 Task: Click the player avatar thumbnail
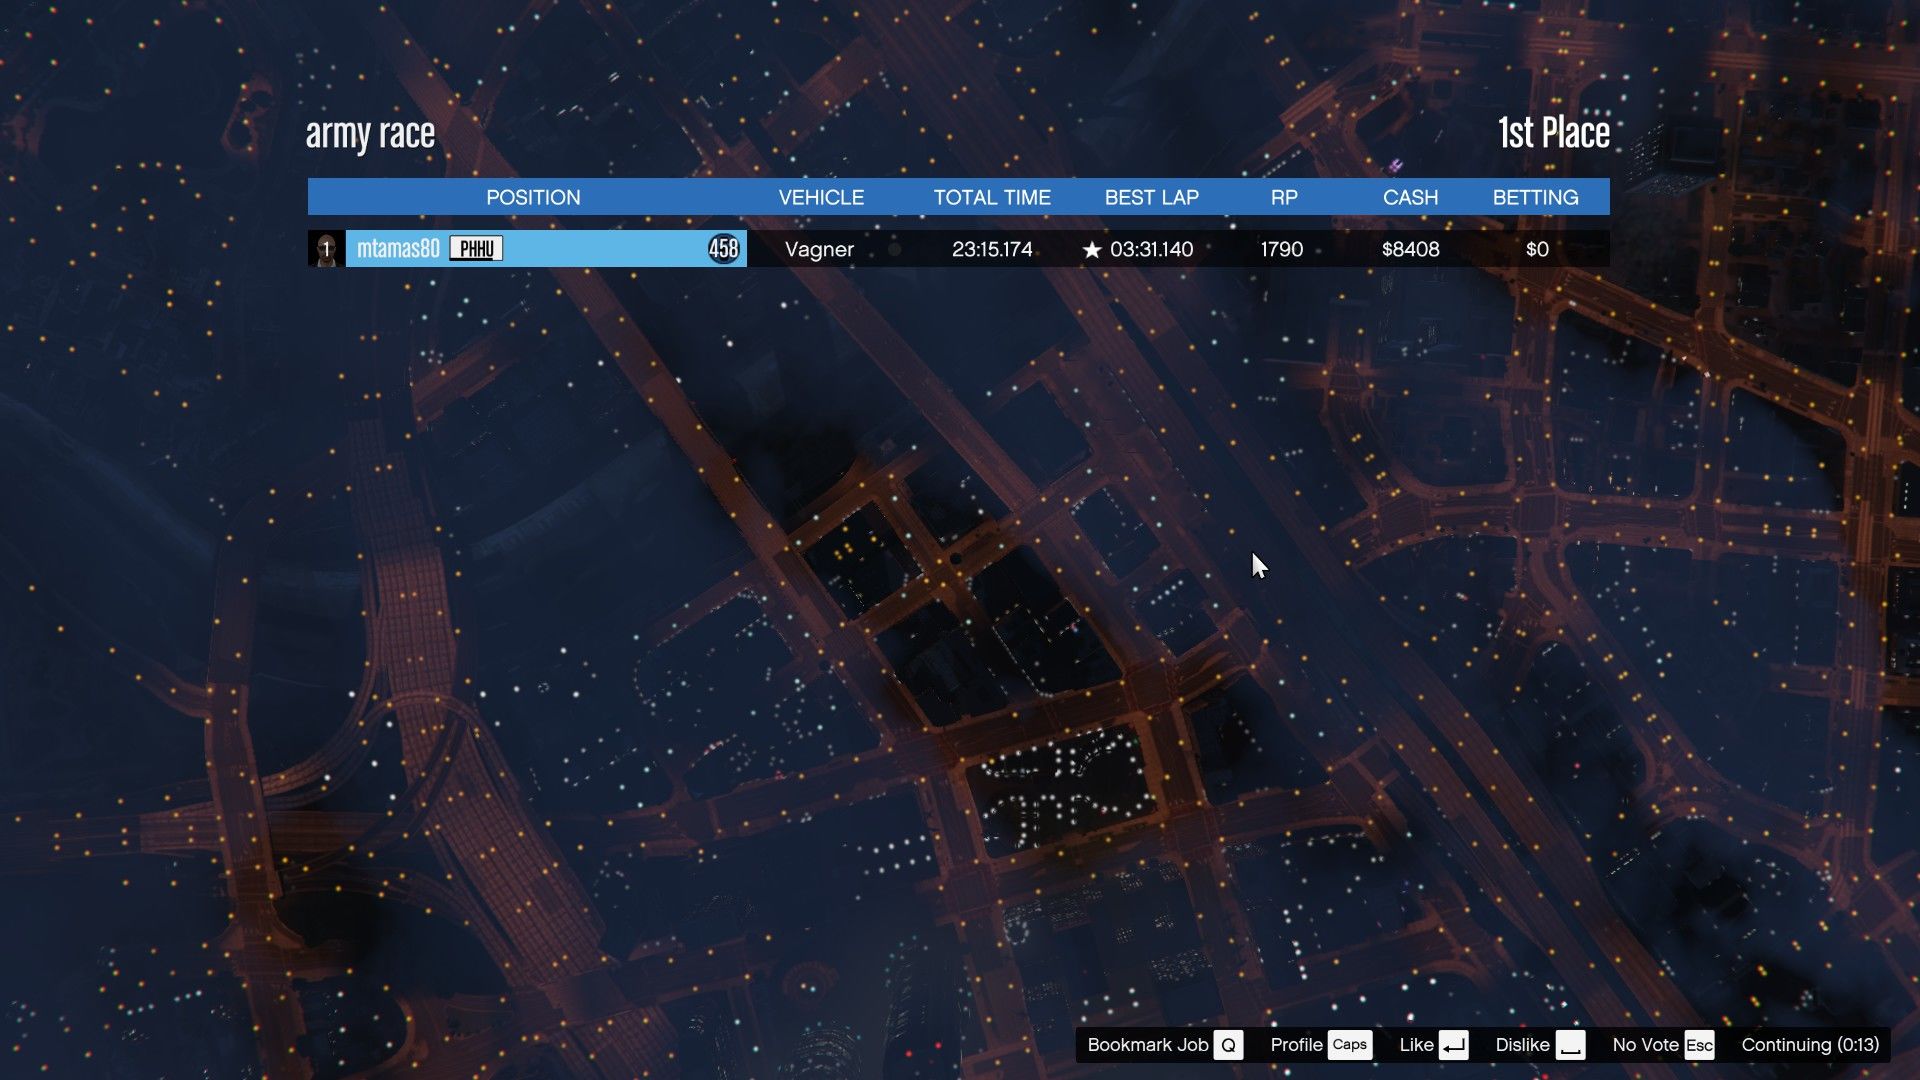(x=326, y=249)
